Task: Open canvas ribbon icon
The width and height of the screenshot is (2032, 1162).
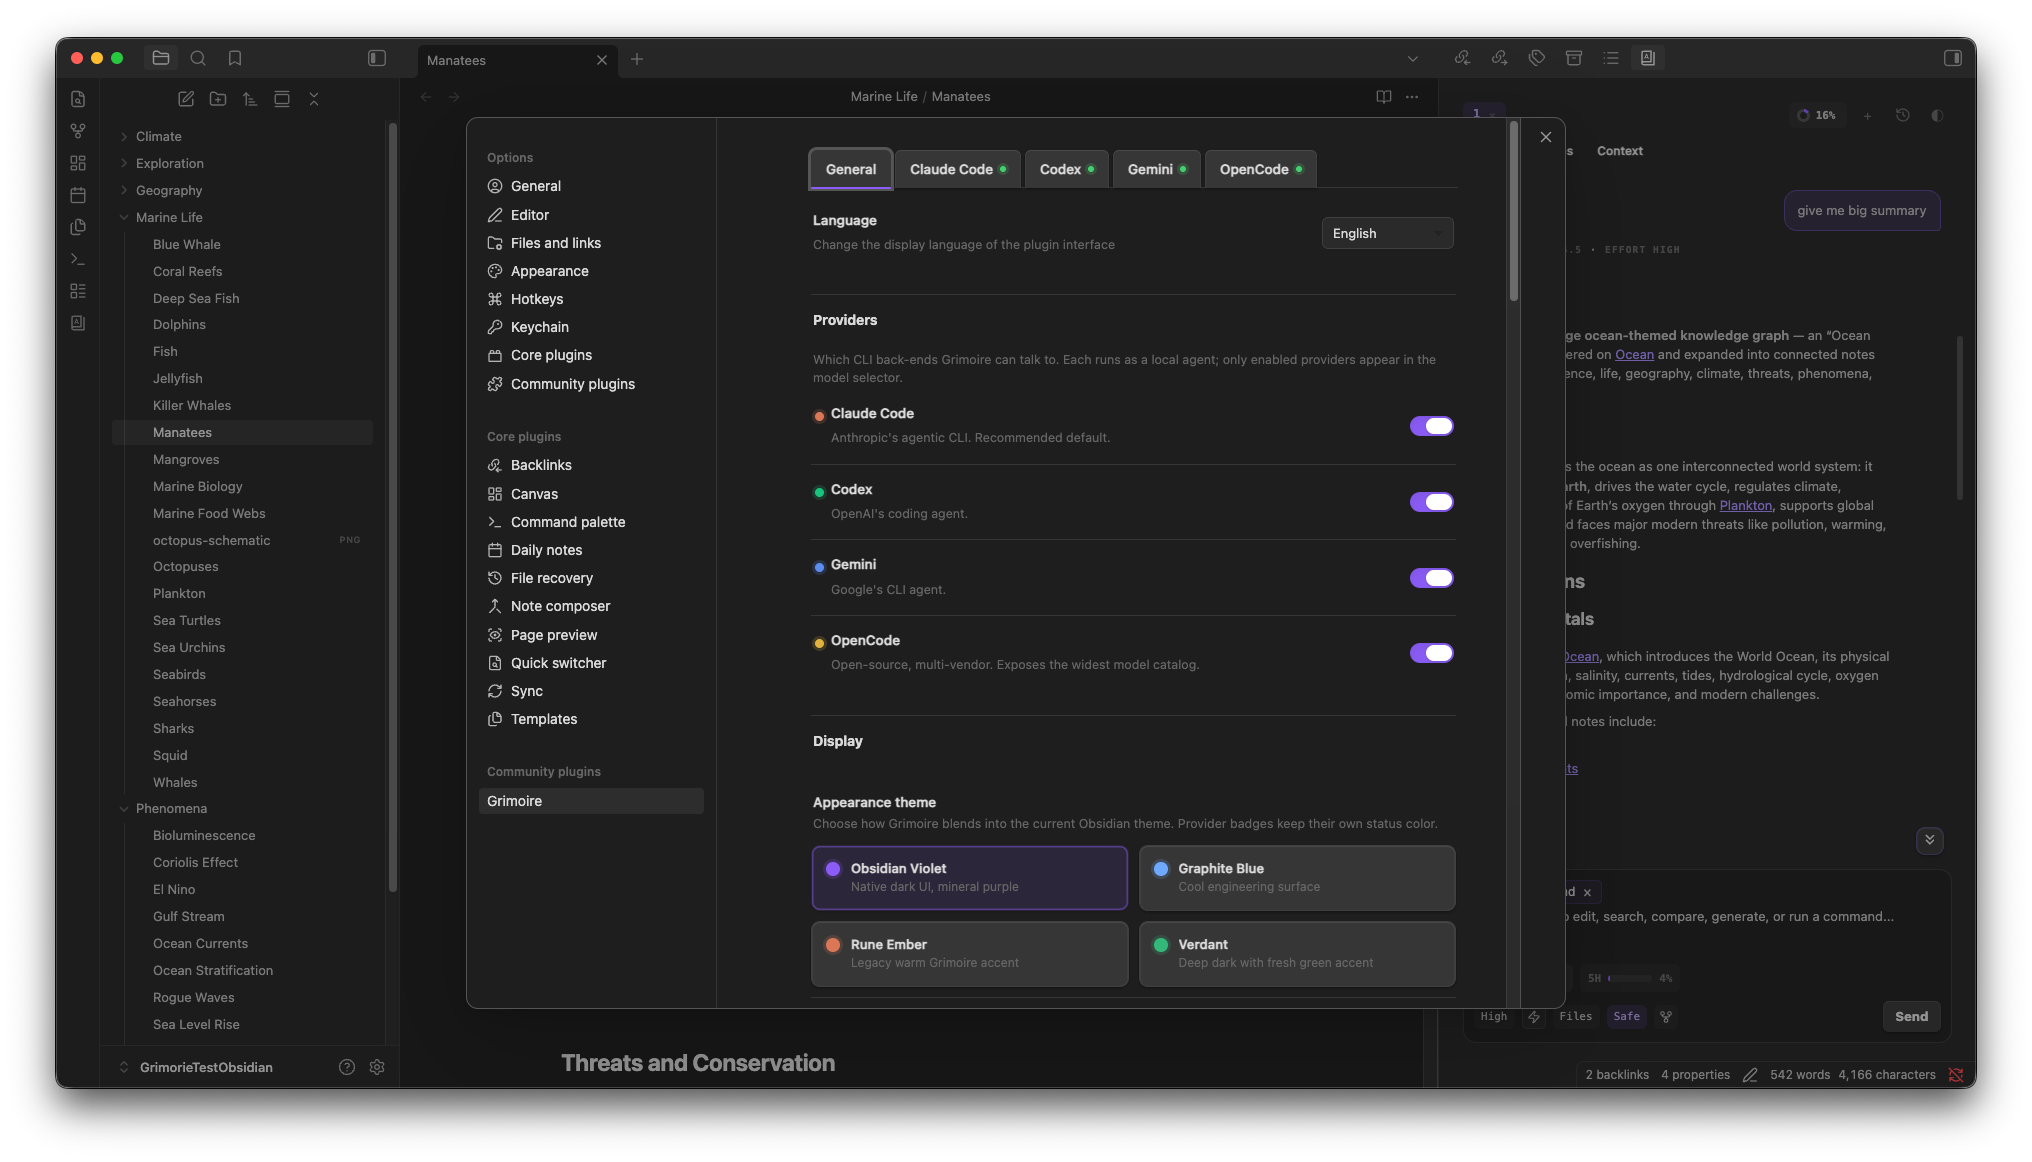Action: (78, 163)
